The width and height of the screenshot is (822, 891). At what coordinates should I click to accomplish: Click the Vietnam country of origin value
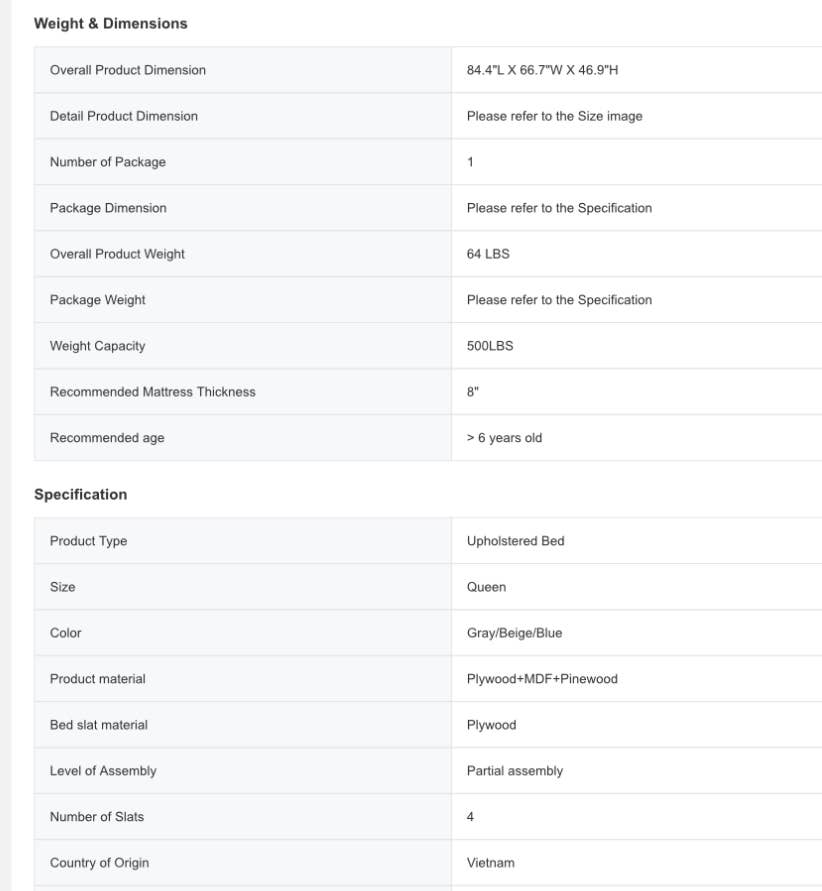490,863
